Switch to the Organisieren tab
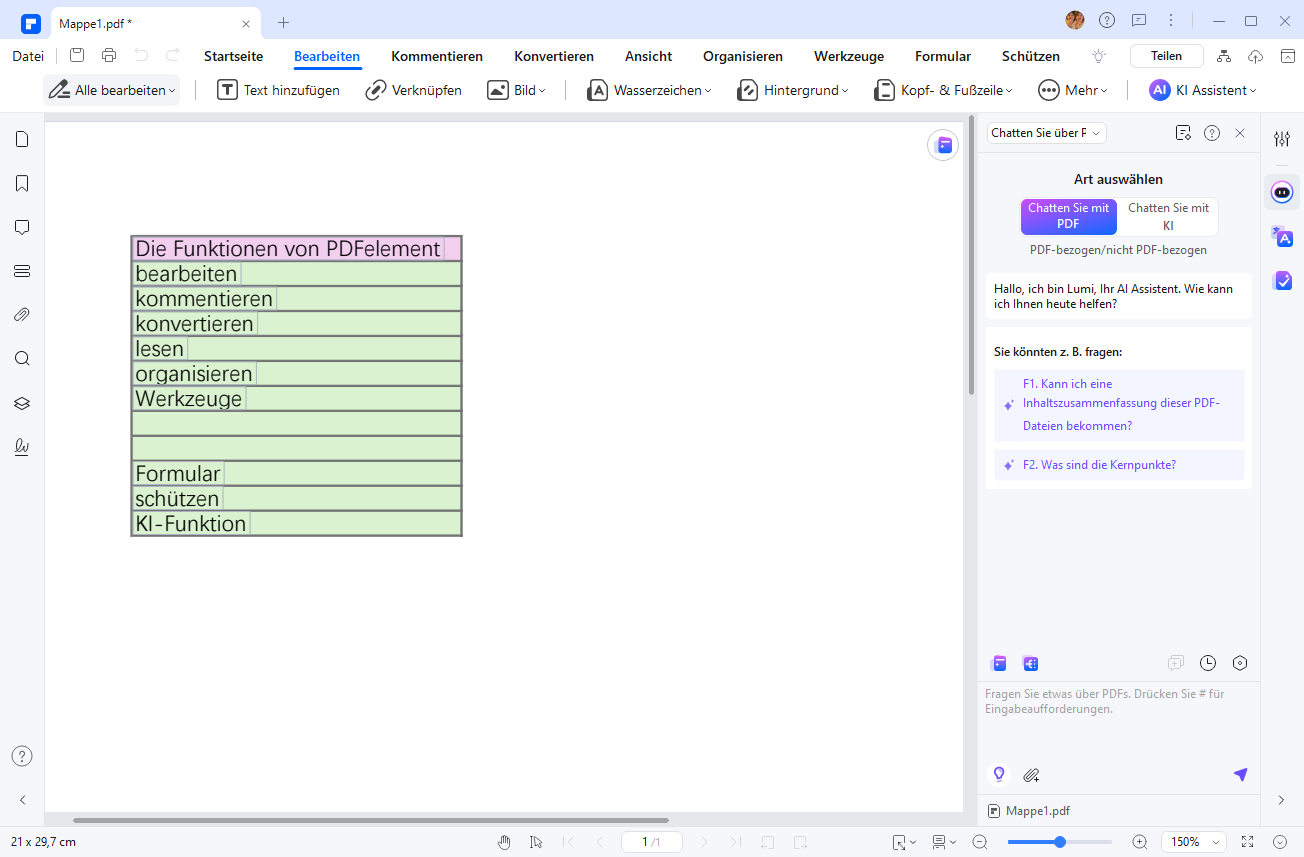This screenshot has width=1304, height=857. click(743, 56)
